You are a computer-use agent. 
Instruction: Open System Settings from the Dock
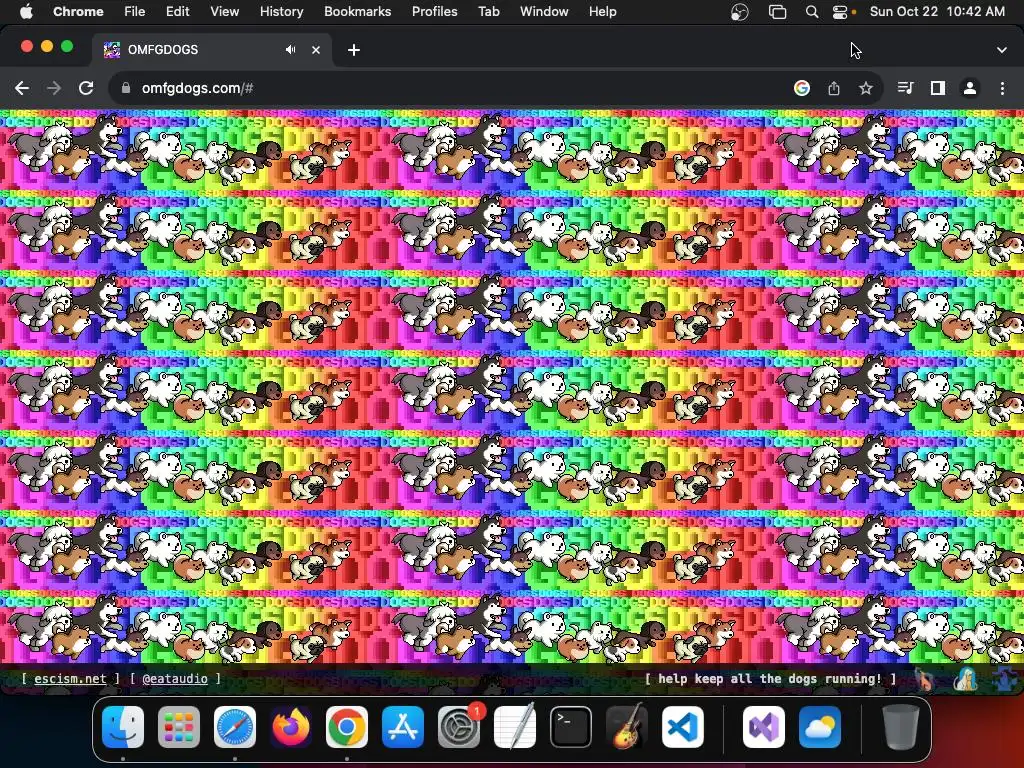click(x=458, y=727)
